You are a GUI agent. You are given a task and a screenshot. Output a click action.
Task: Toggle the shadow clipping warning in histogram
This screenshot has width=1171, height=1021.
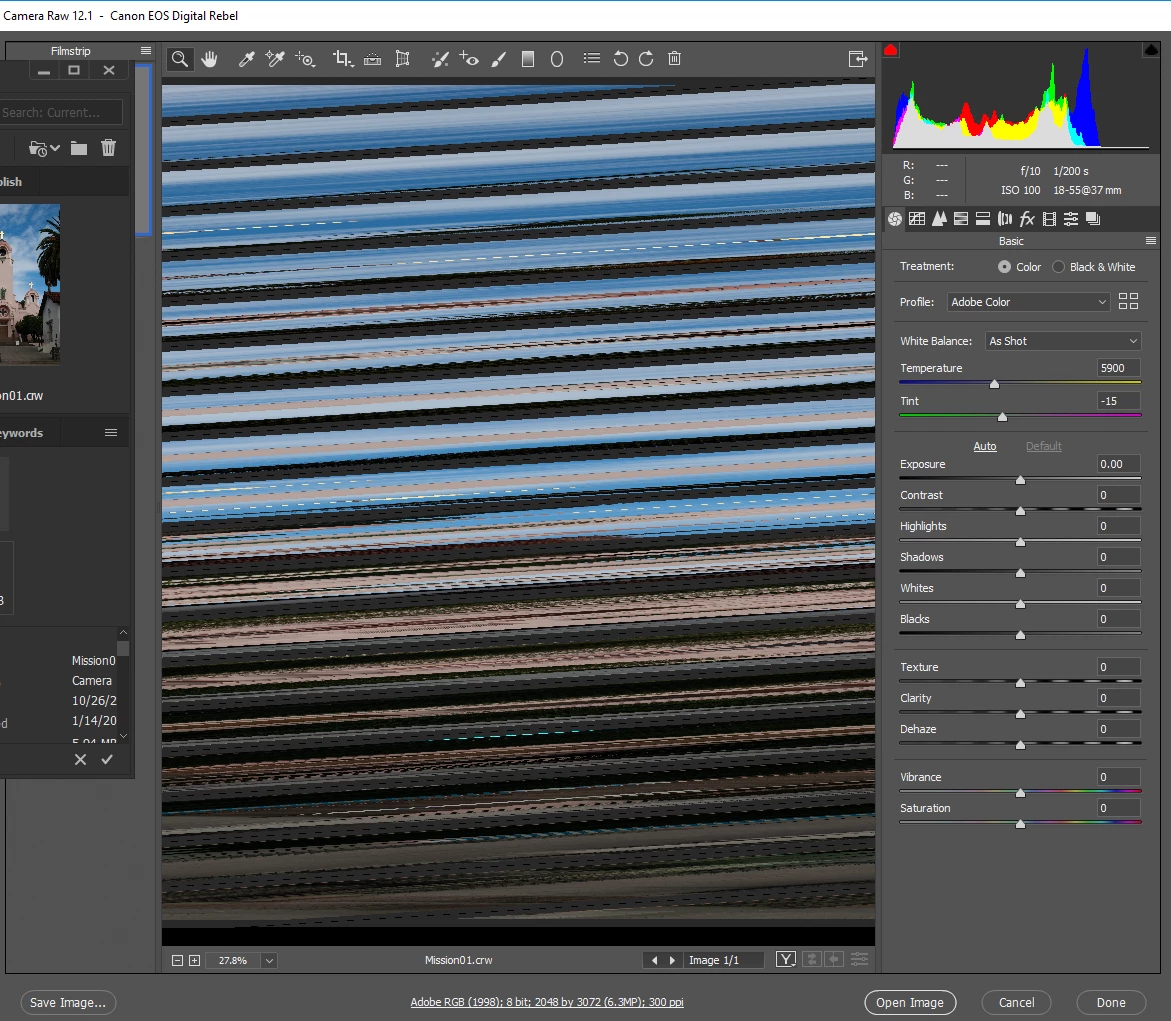(x=891, y=50)
